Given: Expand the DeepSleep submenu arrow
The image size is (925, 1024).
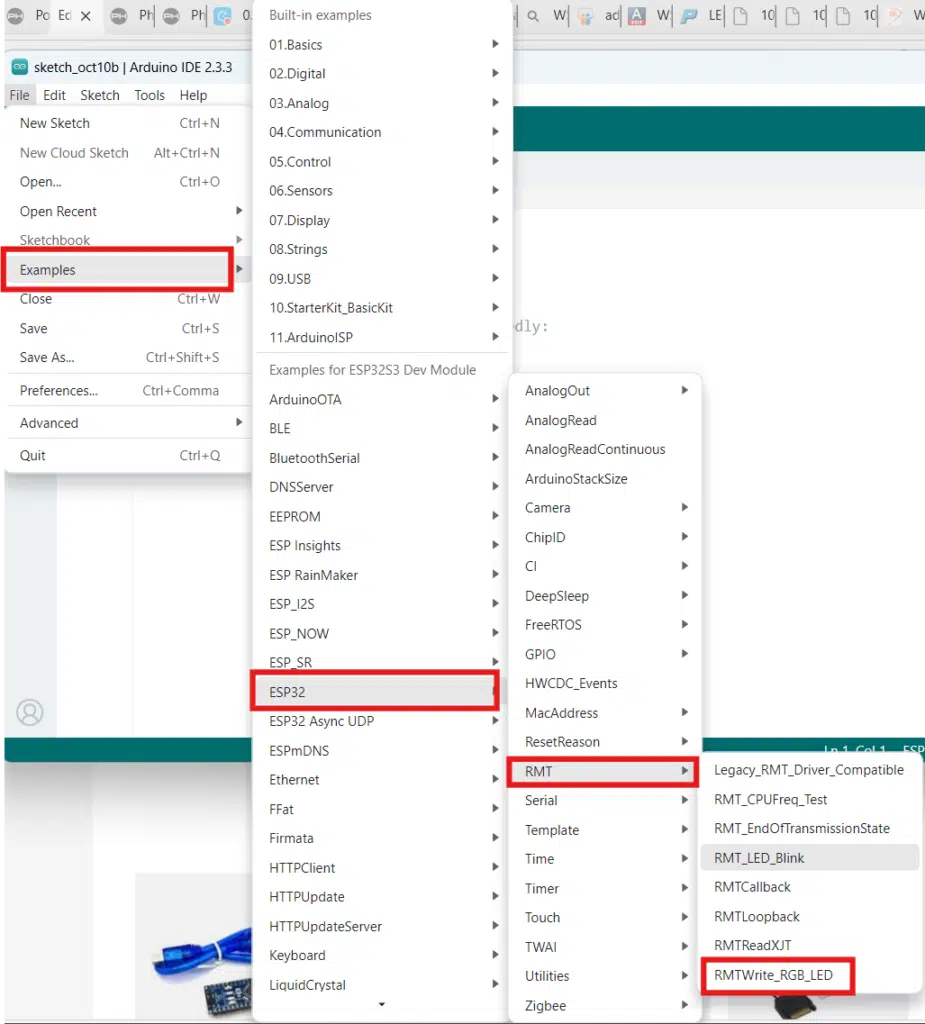Looking at the screenshot, I should 685,596.
